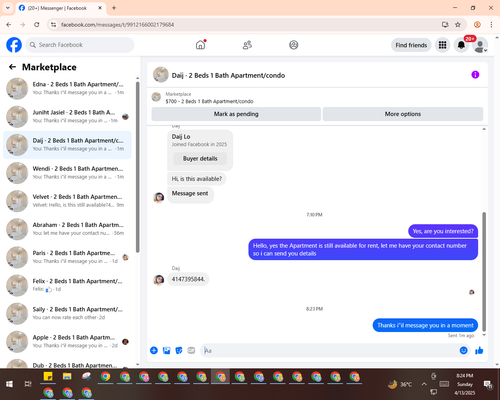Open the profile circle icon in top navigation
Image resolution: width=500 pixels, height=400 pixels.
pyautogui.click(x=294, y=45)
